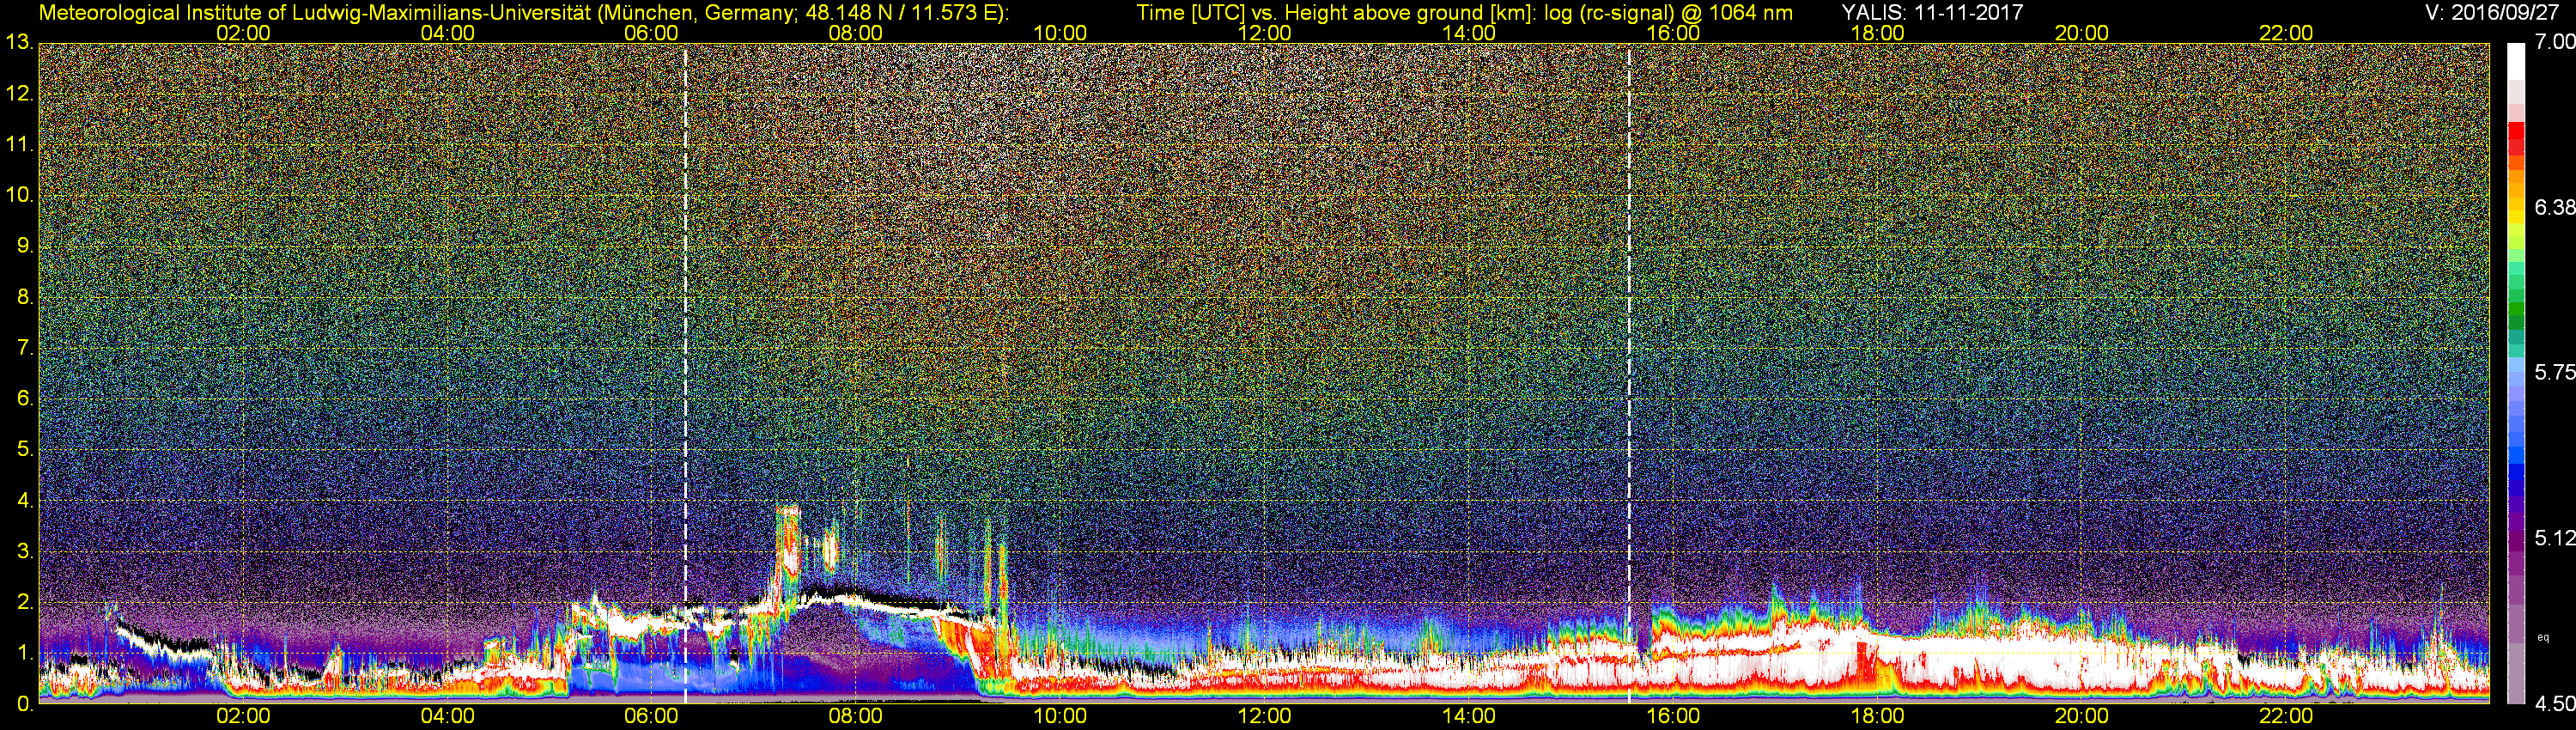The width and height of the screenshot is (2576, 730).
Task: Click the 5 km height axis label
Action: point(24,449)
